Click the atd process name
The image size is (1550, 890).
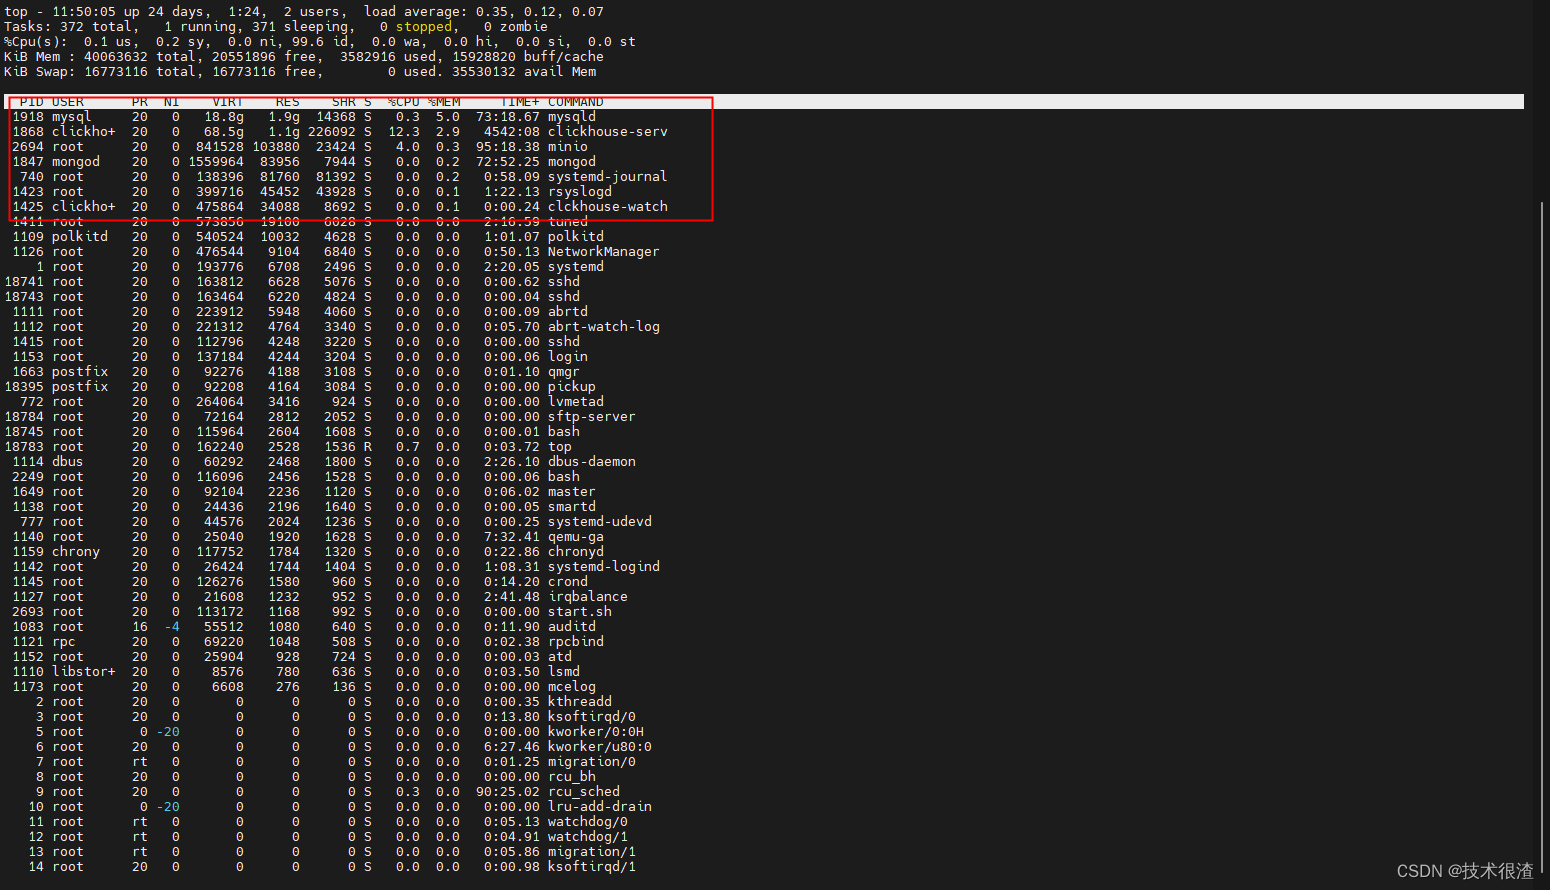[x=560, y=657]
